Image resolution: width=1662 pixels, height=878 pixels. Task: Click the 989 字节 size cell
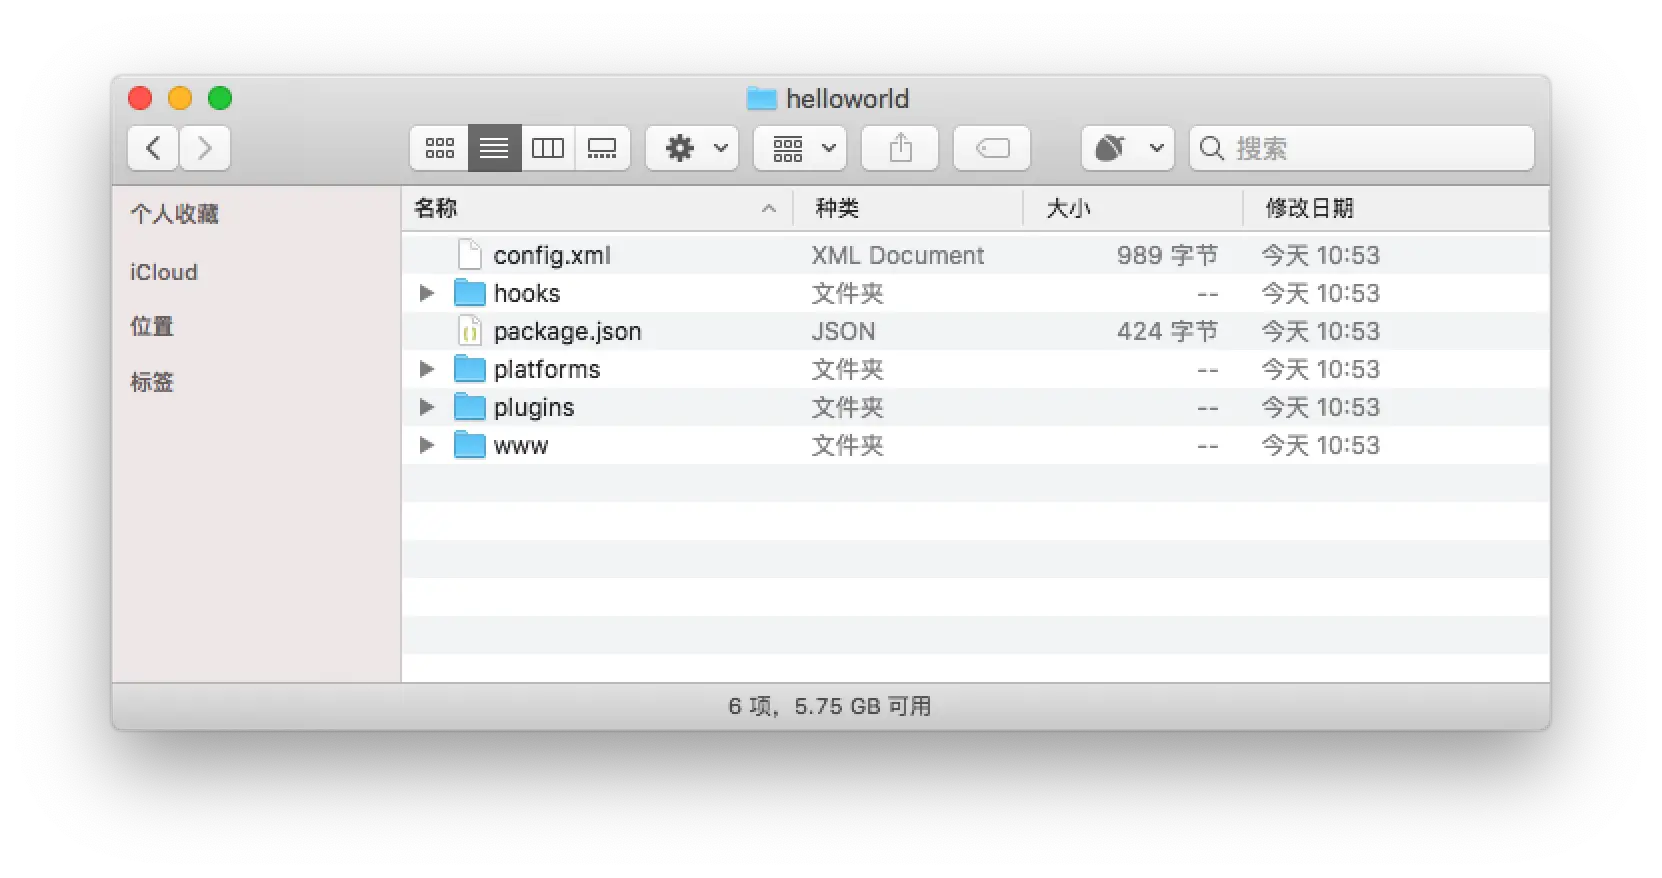(x=1167, y=255)
